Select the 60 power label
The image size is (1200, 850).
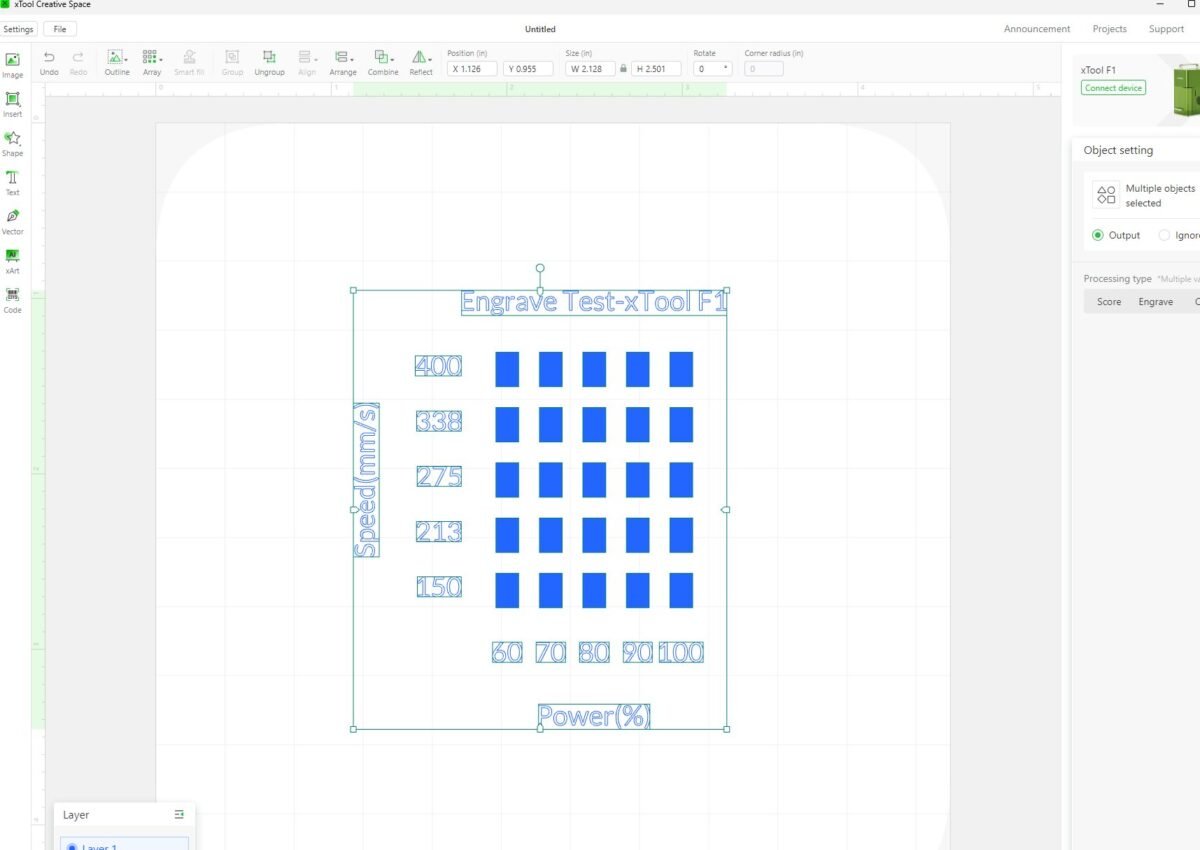point(507,652)
